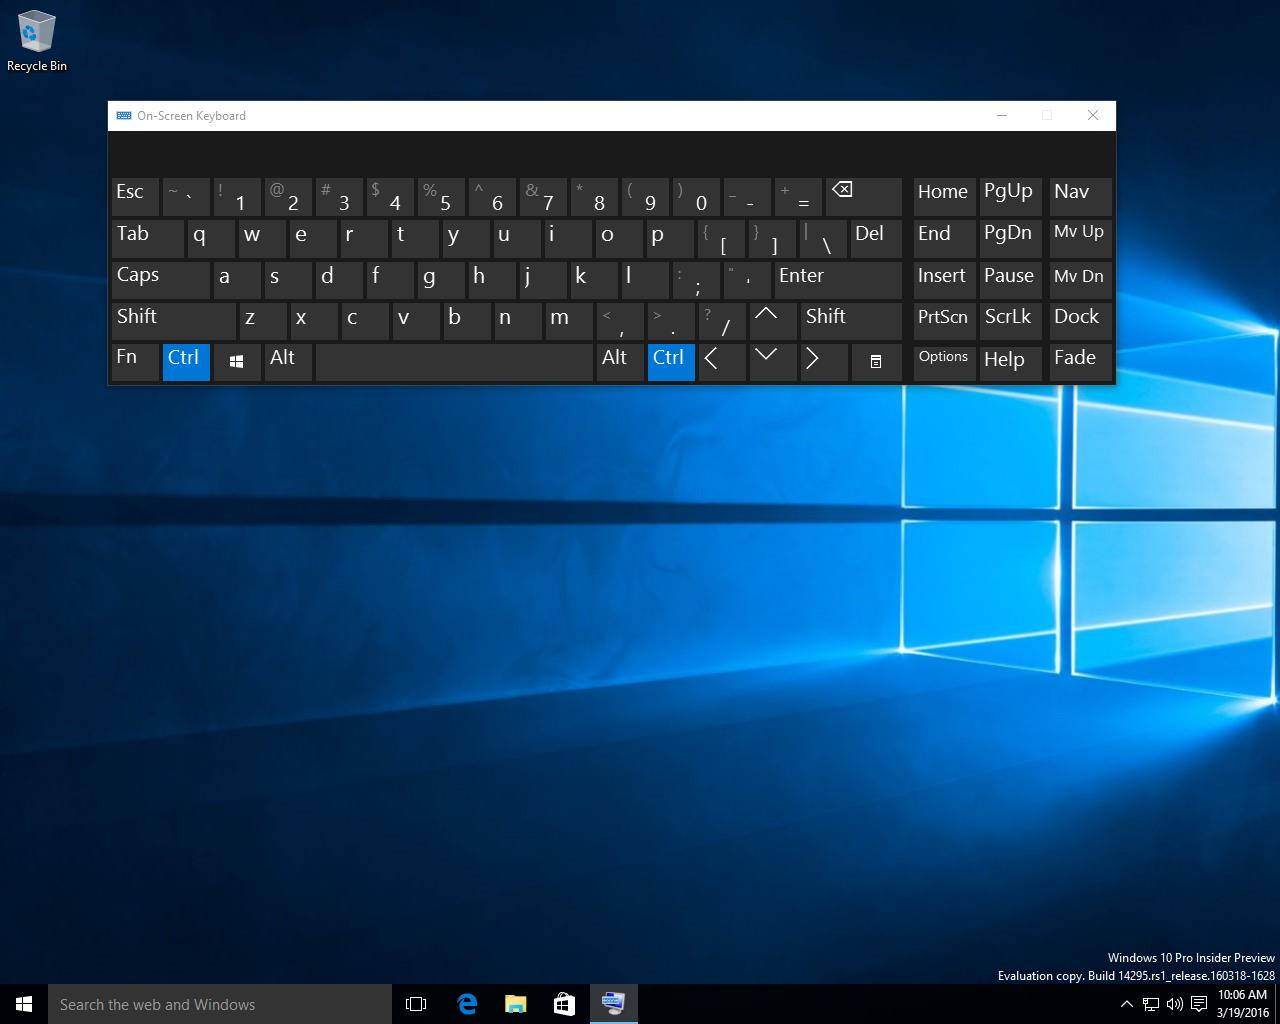Viewport: 1280px width, 1024px height.
Task: Click the m key
Action: point(569,321)
